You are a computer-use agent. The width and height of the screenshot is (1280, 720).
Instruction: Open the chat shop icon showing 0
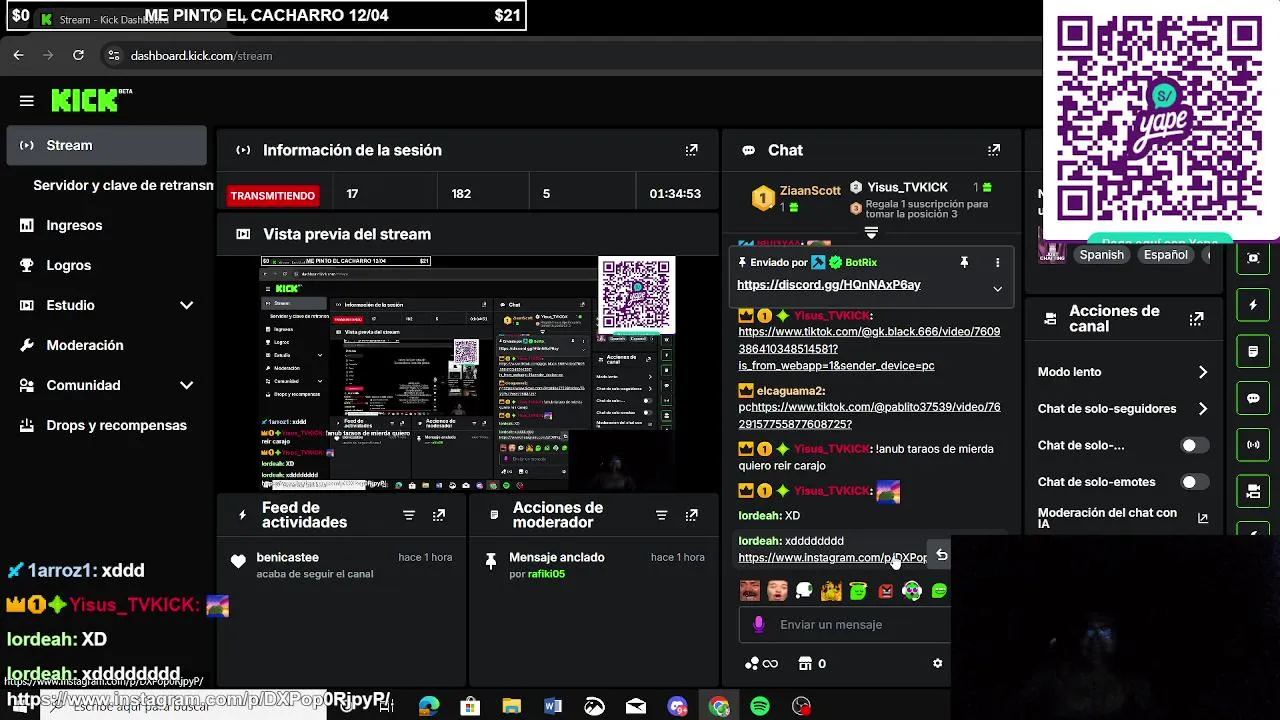pos(812,663)
